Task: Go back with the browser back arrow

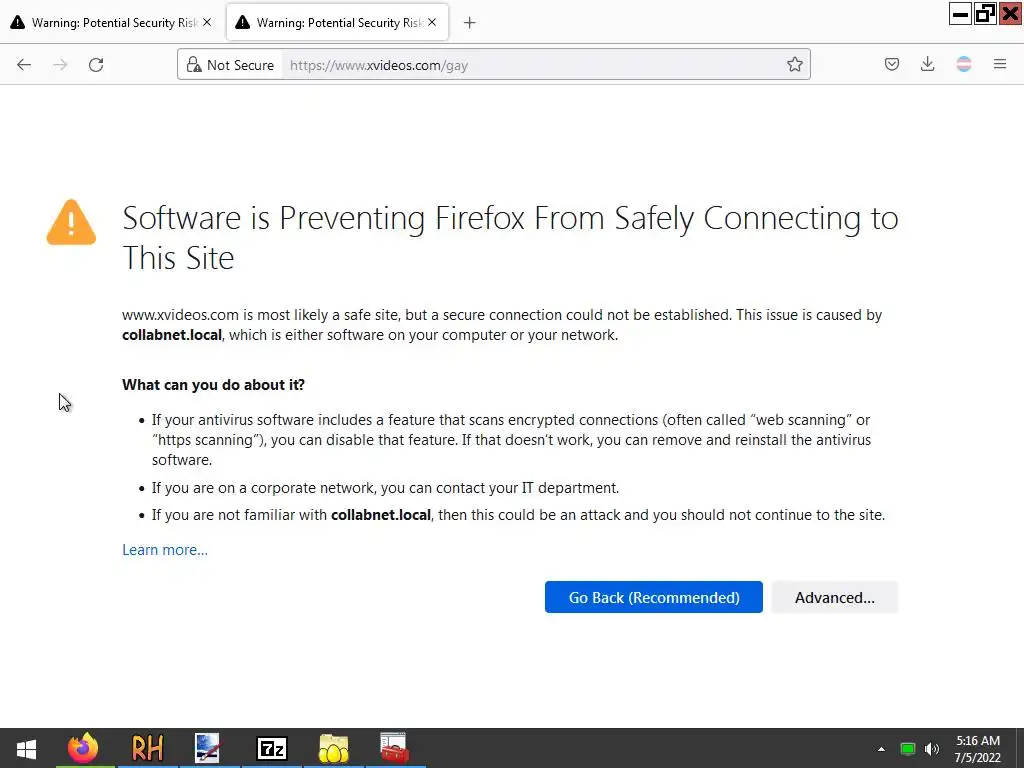Action: [x=24, y=65]
